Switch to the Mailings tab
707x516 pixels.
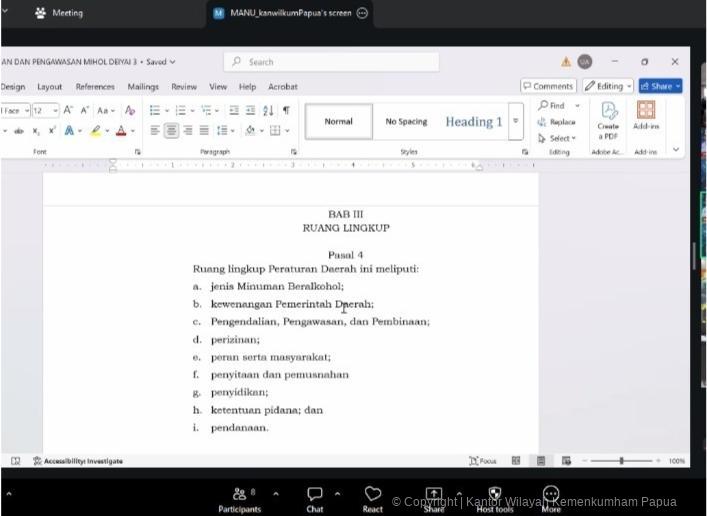tap(143, 87)
